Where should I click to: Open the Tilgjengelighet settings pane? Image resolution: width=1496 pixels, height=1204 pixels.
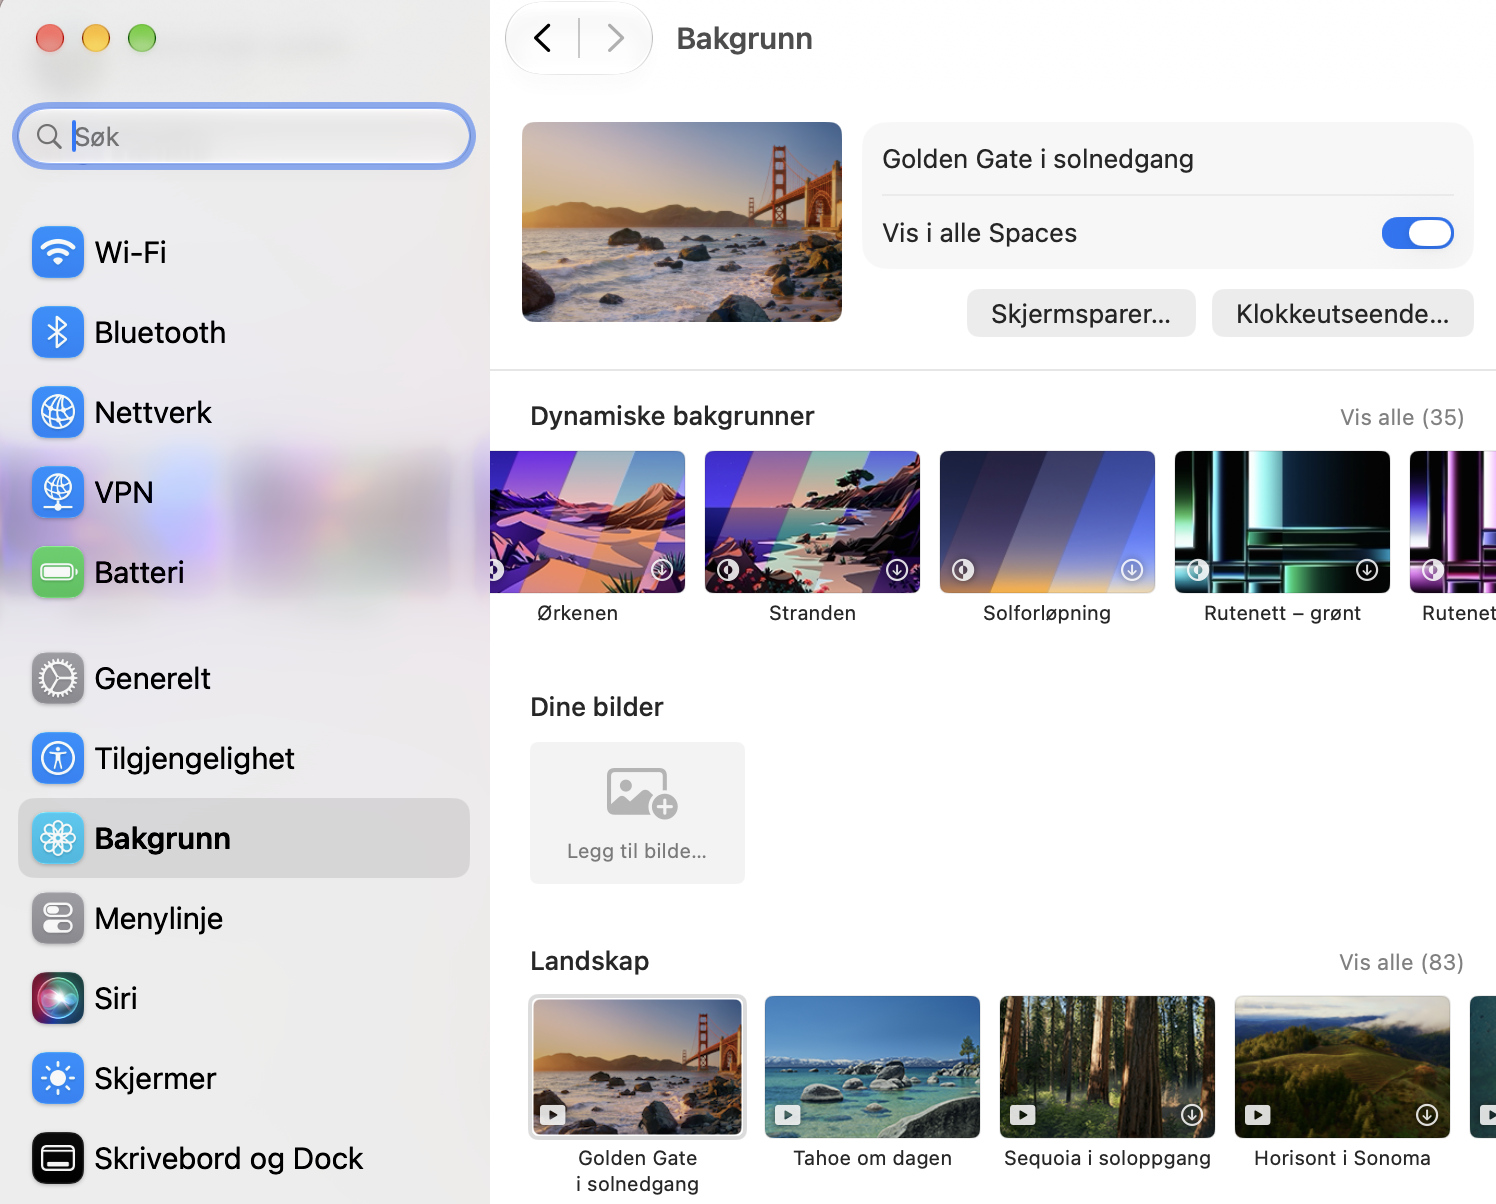coord(244,758)
